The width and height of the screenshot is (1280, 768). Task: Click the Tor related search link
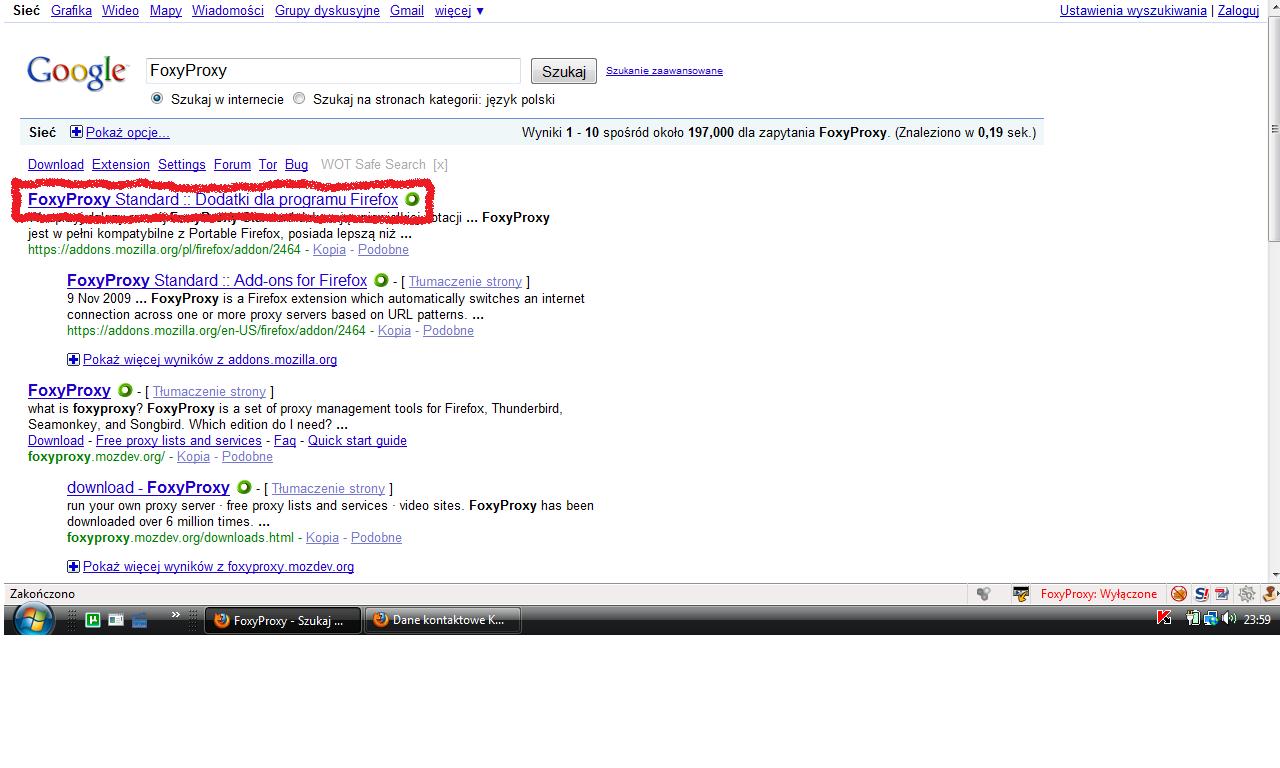click(268, 164)
